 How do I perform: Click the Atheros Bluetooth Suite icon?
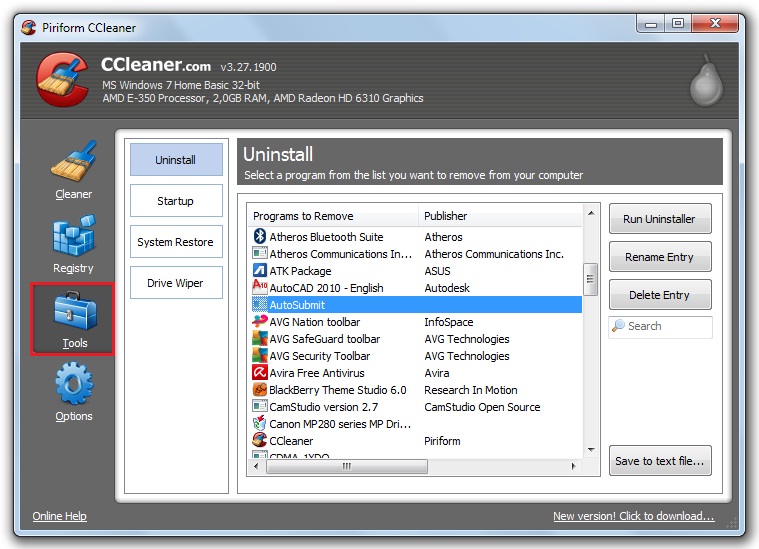260,236
